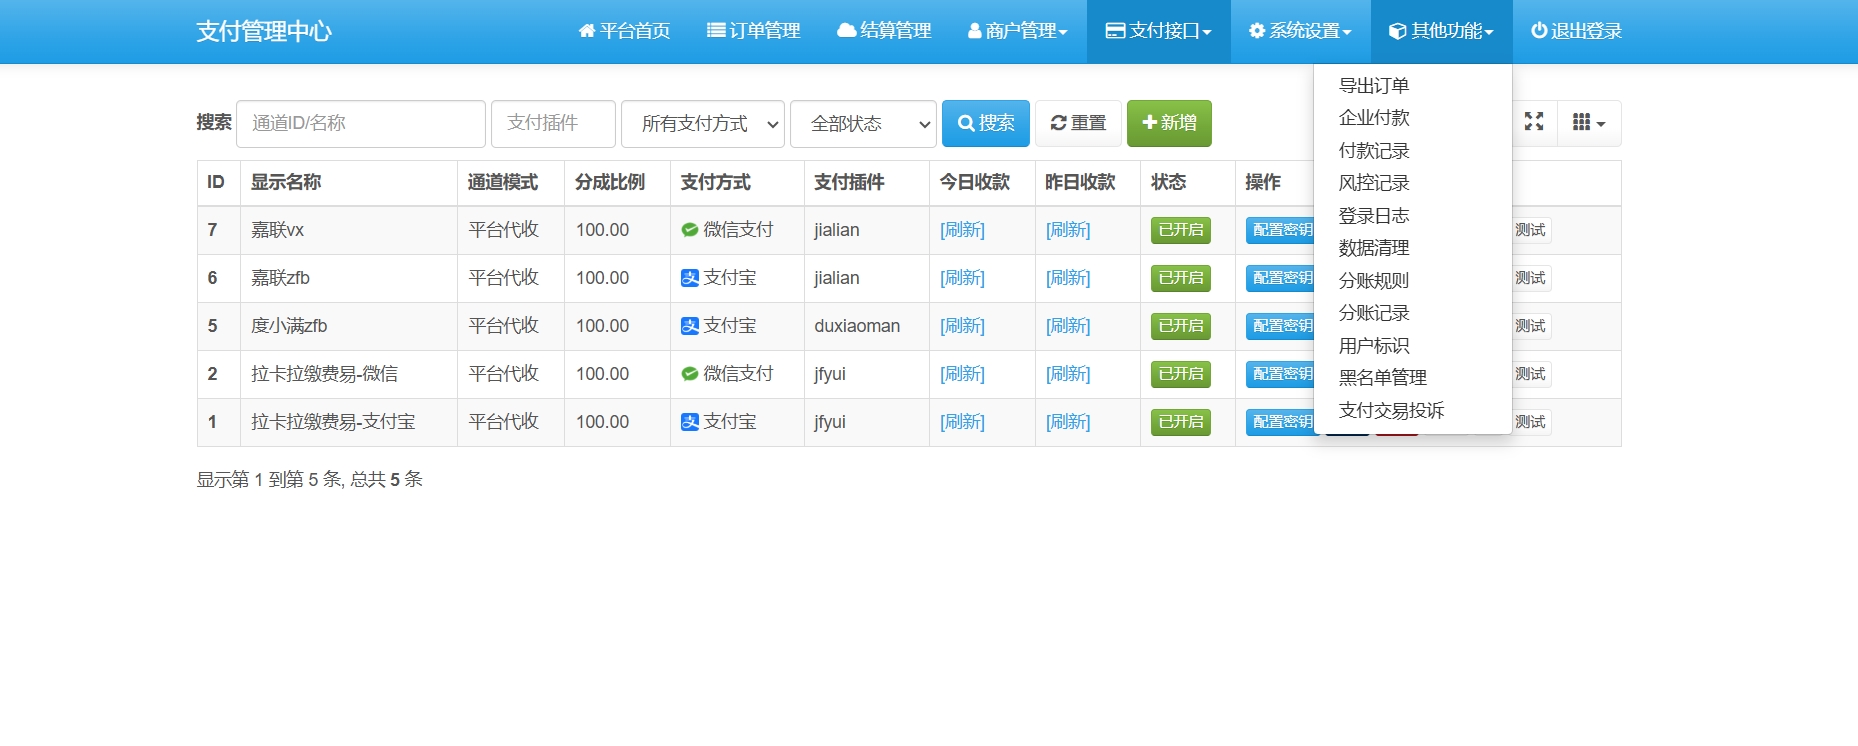
Task: Toggle 已开启 status for 拉卡拉缴费易-支付宝 row
Action: click(x=1180, y=422)
